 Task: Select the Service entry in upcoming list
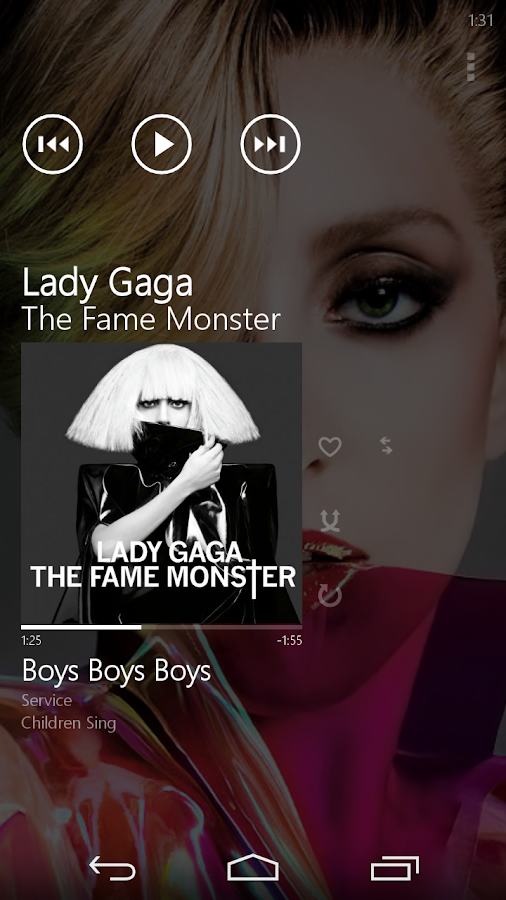[47, 700]
